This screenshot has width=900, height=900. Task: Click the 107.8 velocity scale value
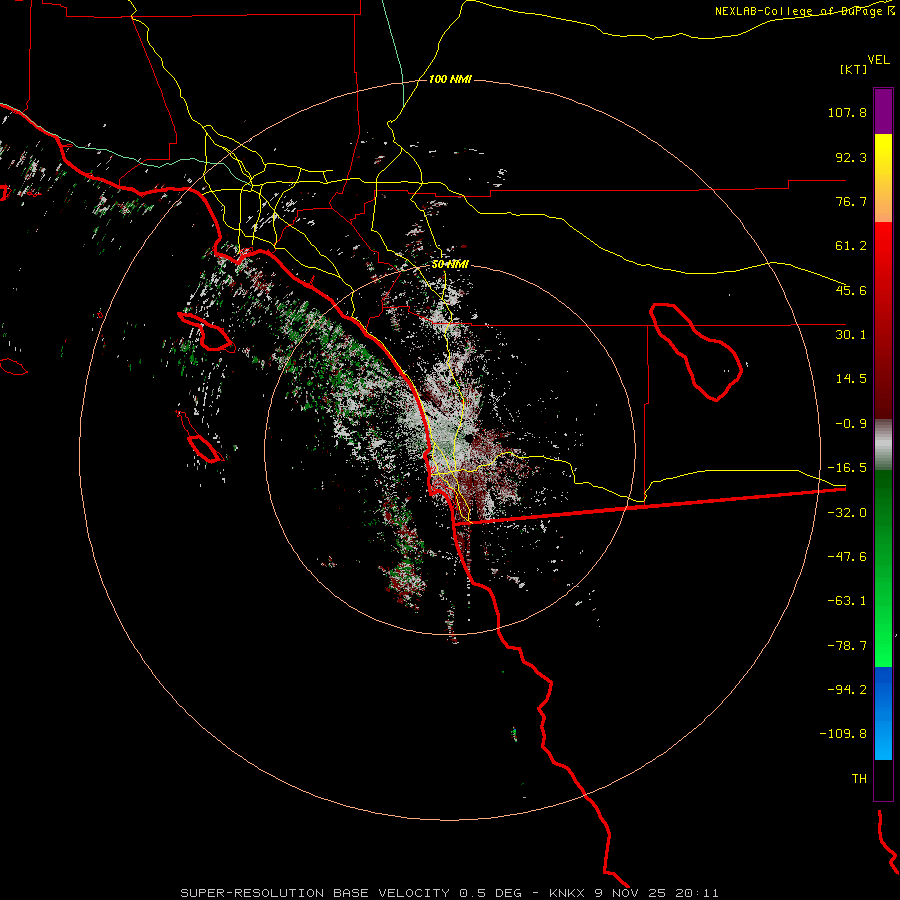[x=847, y=112]
